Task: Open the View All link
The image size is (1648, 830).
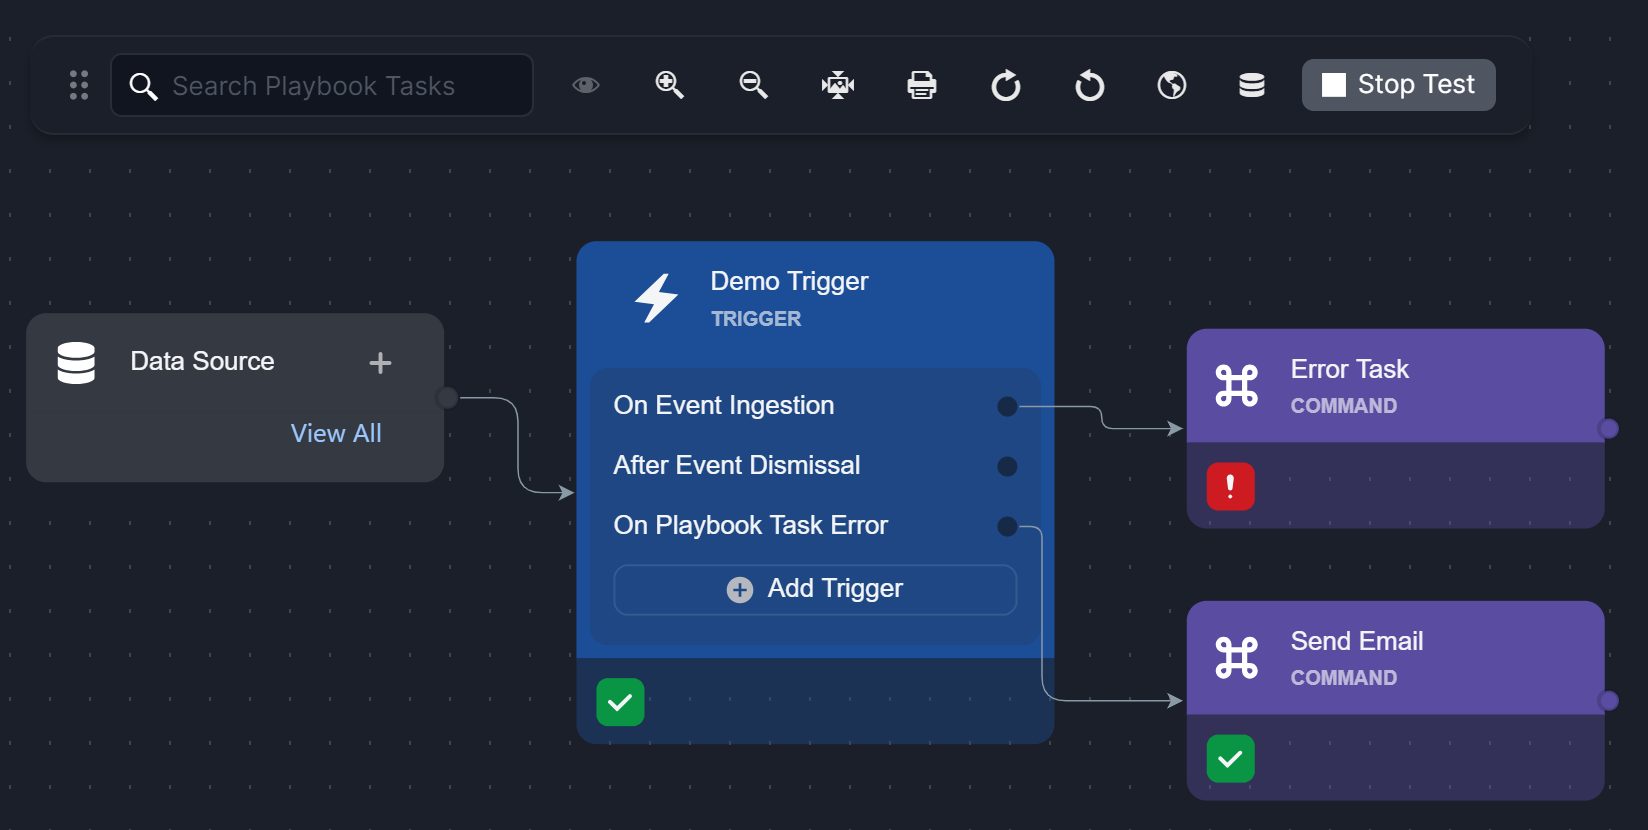Action: 336,433
